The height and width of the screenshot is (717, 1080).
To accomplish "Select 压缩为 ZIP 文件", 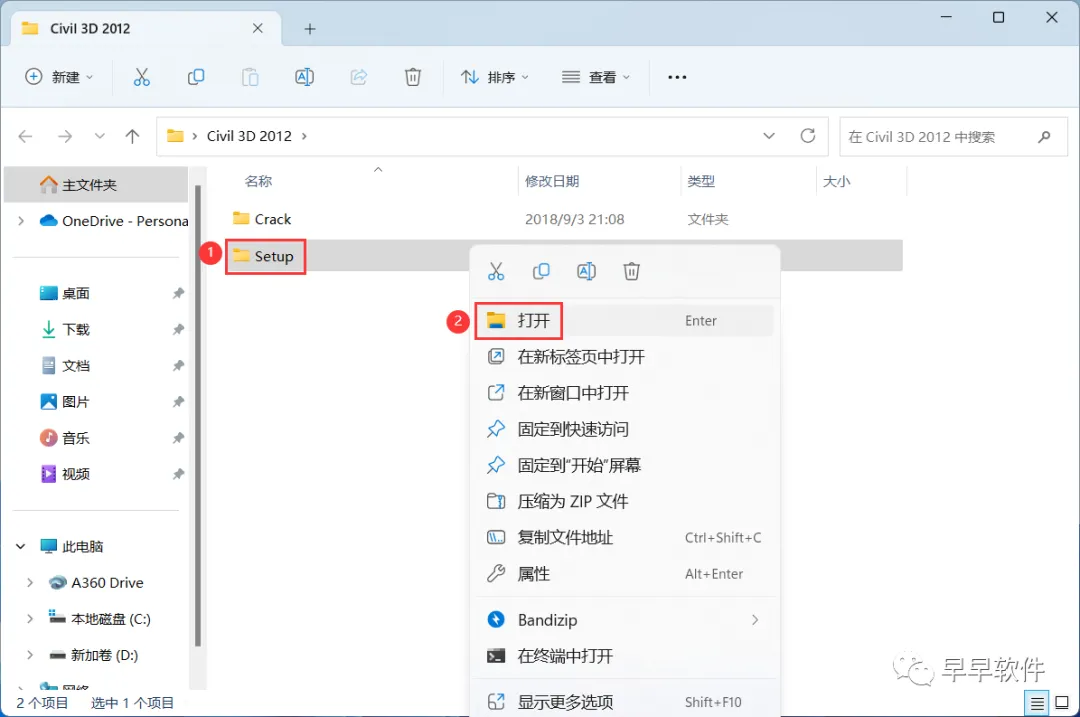I will tap(625, 501).
